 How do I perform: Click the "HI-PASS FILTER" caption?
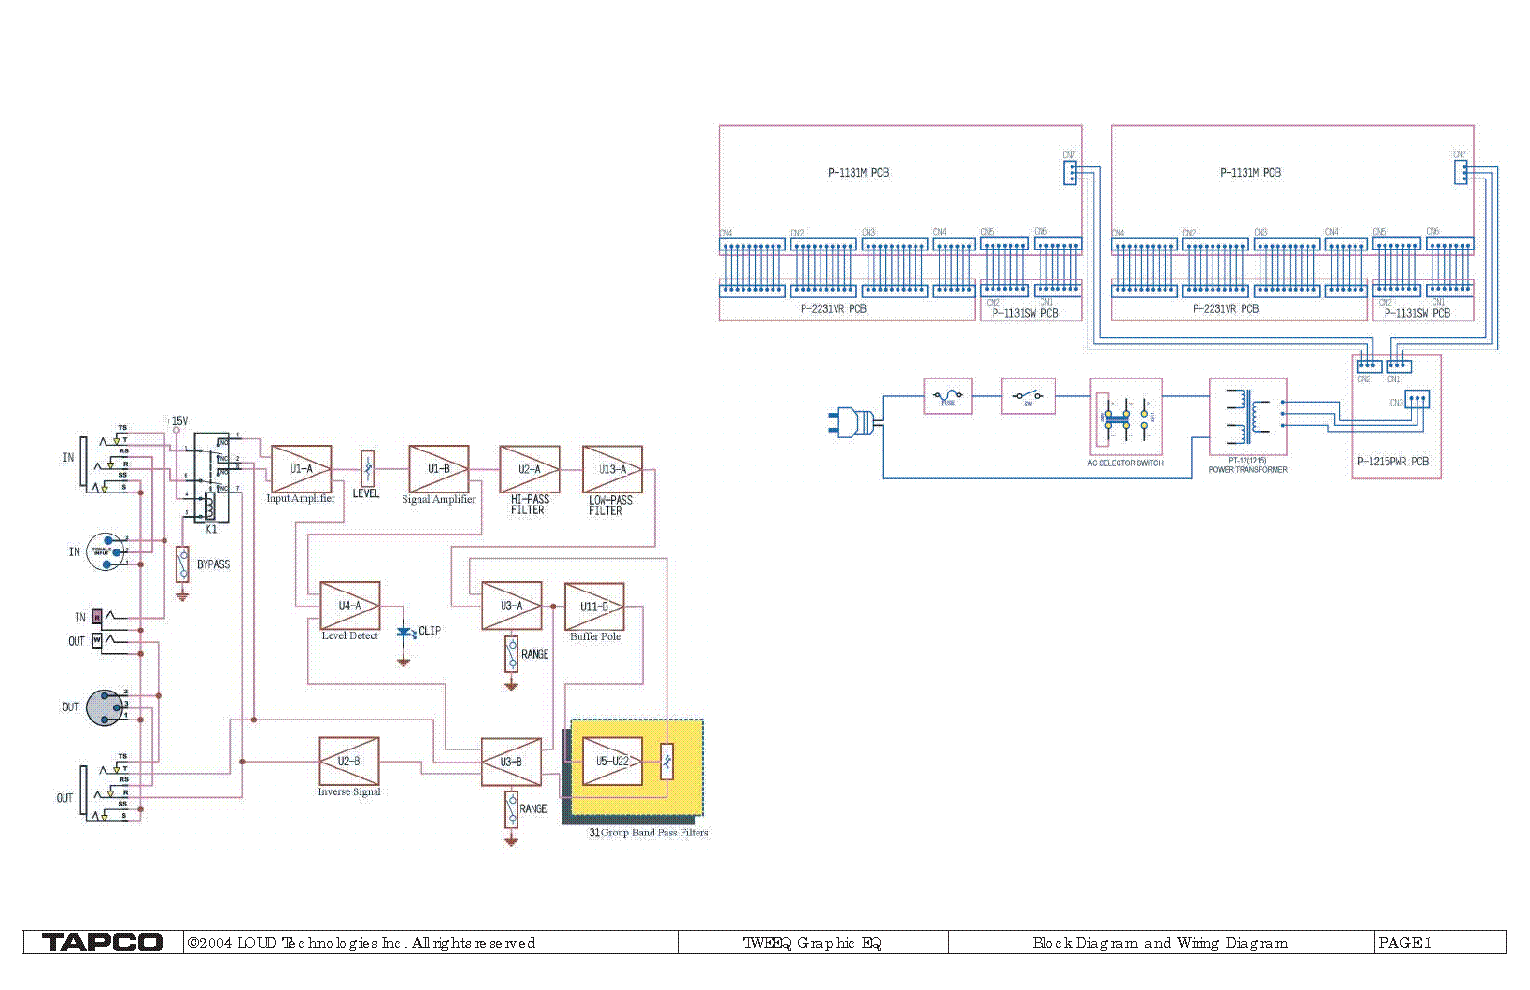(x=529, y=504)
